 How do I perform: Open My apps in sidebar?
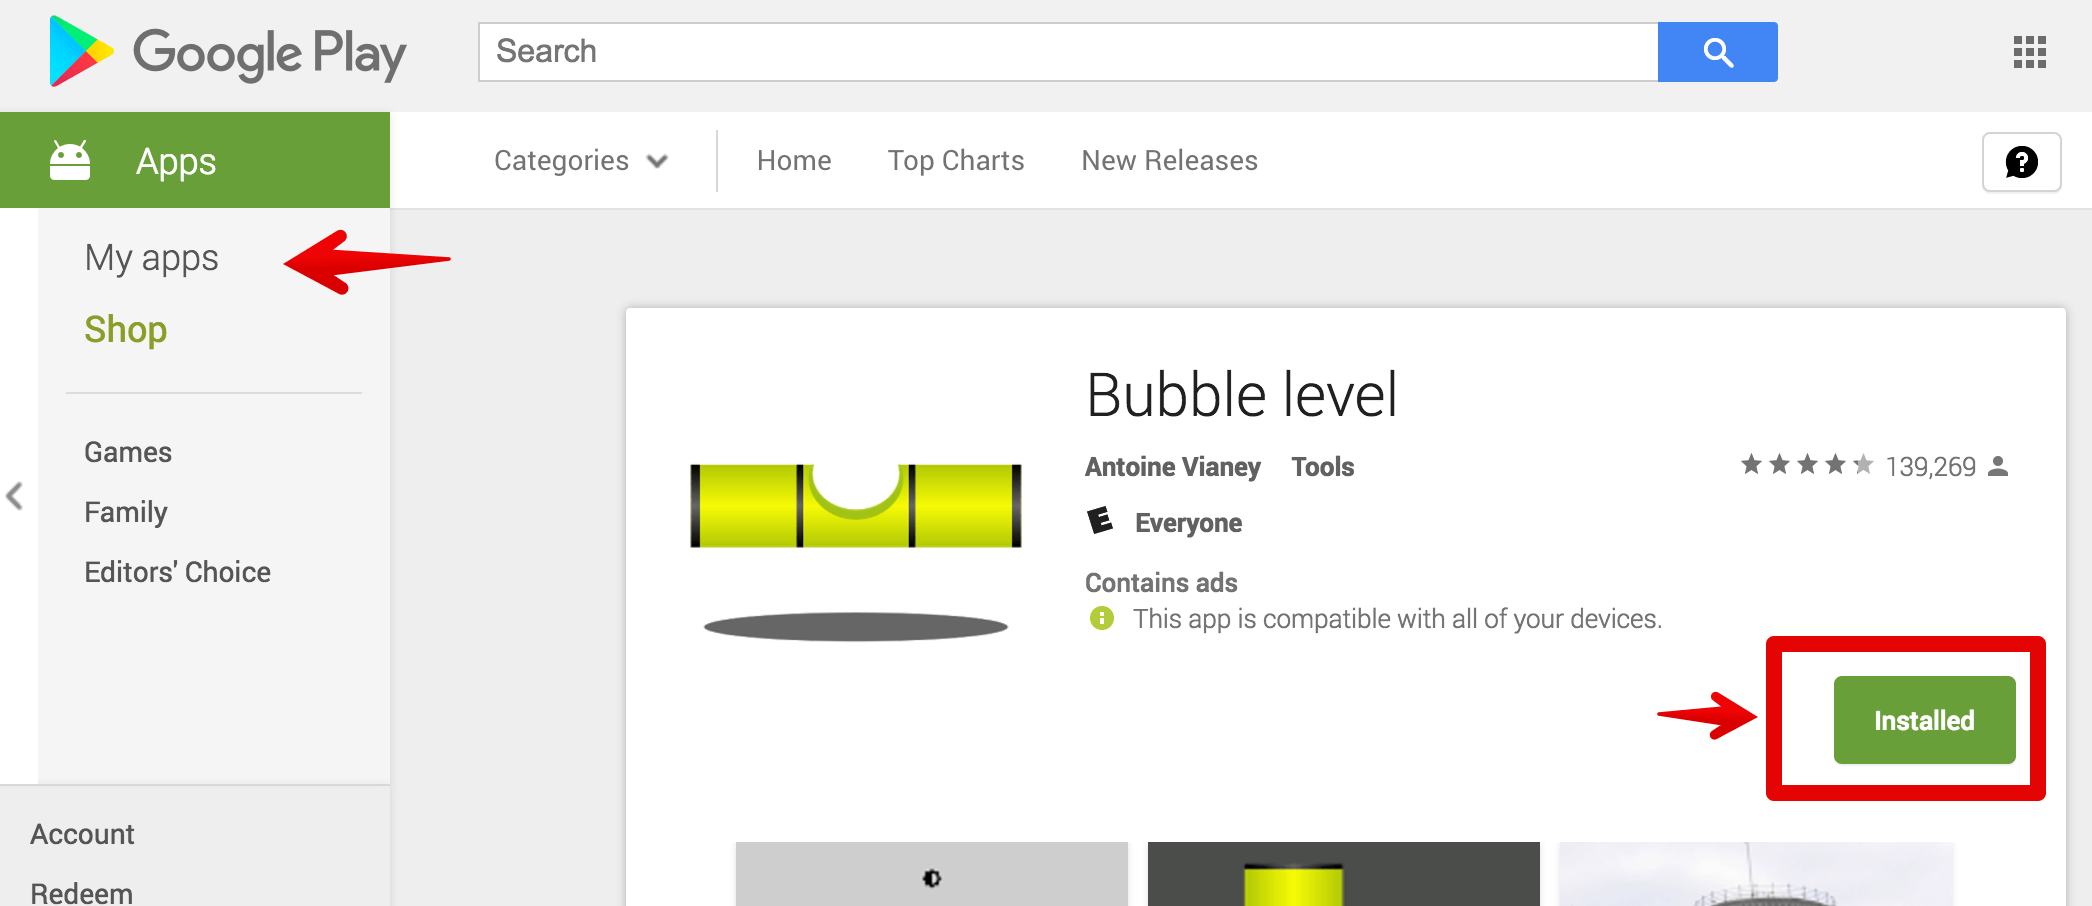[152, 258]
